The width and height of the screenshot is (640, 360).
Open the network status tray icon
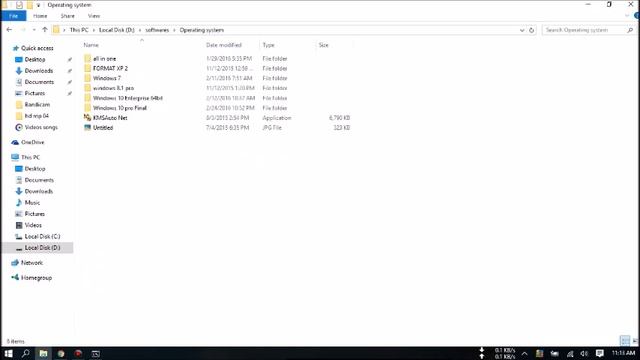pyautogui.click(x=570, y=353)
